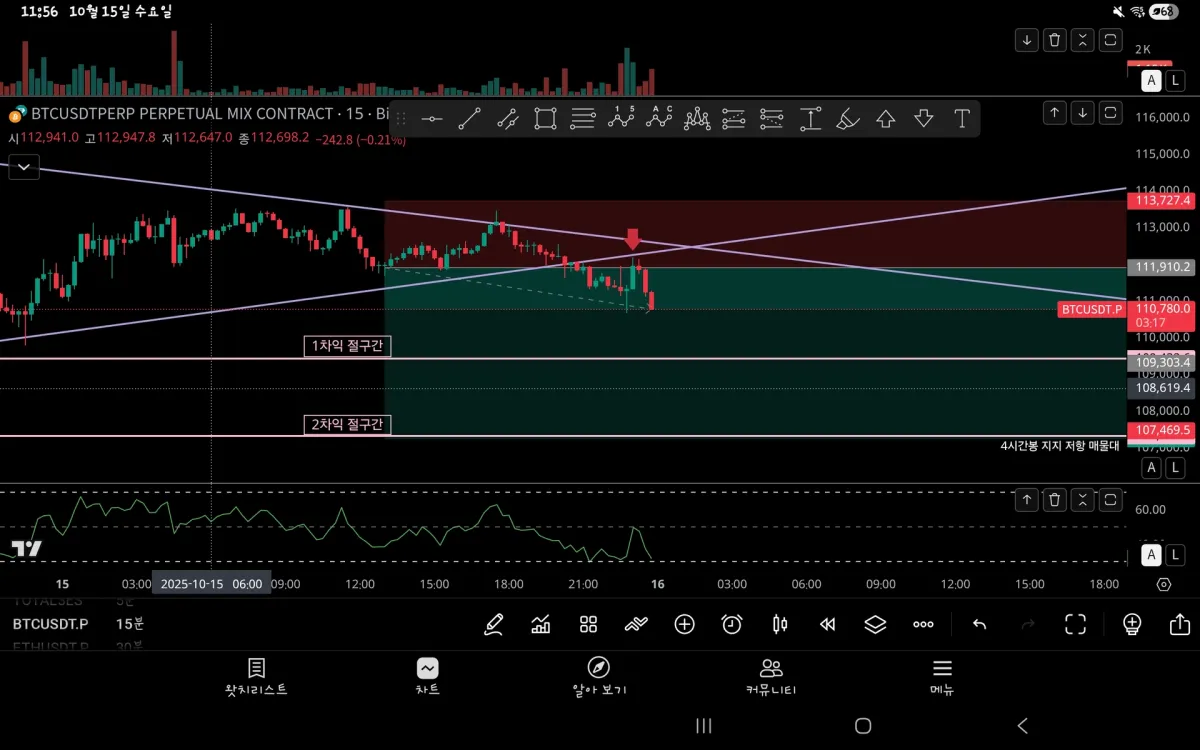Image resolution: width=1200 pixels, height=750 pixels.
Task: Toggle log scale L in the RSI pane
Action: tap(1175, 554)
